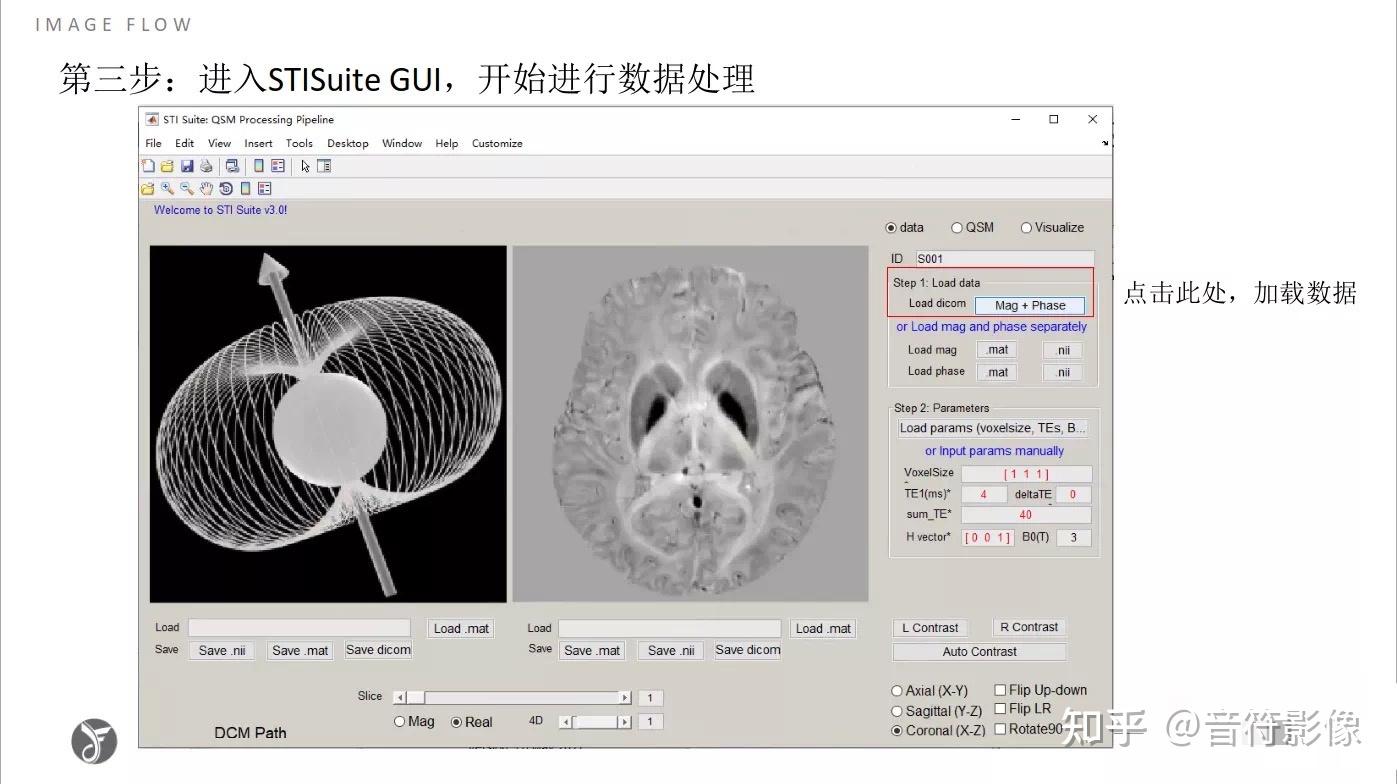Enable the Rotate 3D tool
The height and width of the screenshot is (784, 1397).
click(226, 188)
